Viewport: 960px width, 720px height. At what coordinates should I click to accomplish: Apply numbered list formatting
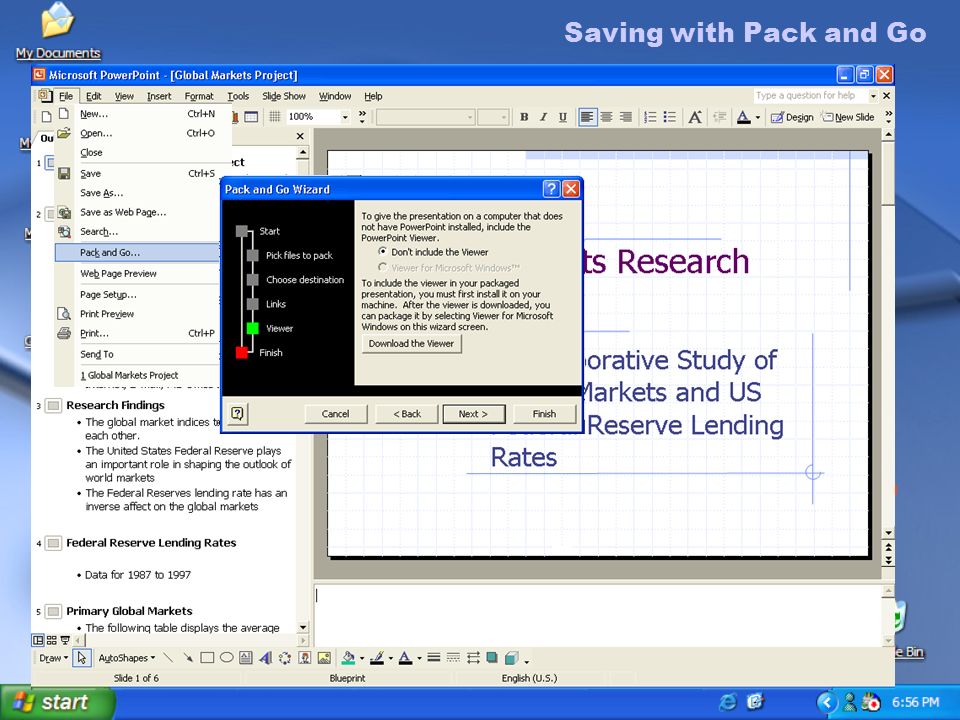(x=650, y=117)
